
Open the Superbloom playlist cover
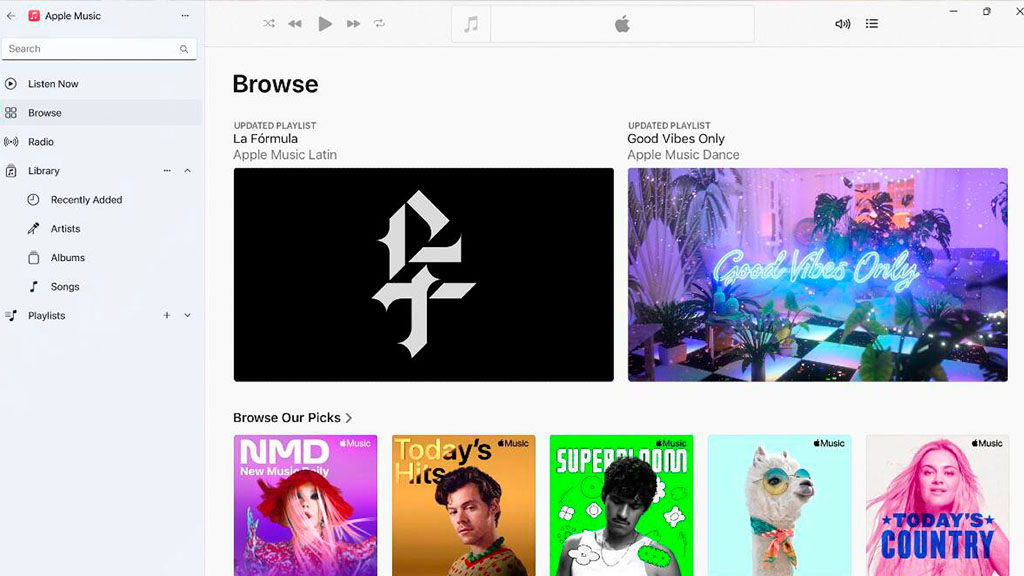622,505
